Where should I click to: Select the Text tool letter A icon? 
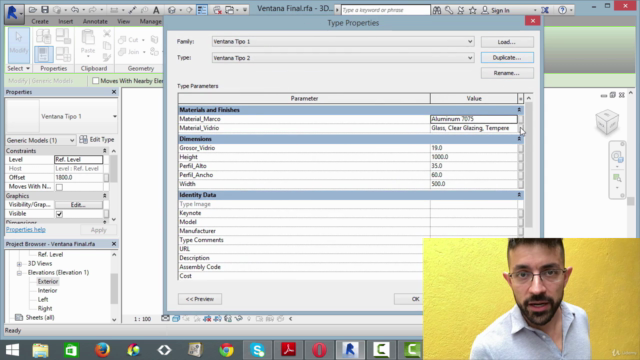156,10
